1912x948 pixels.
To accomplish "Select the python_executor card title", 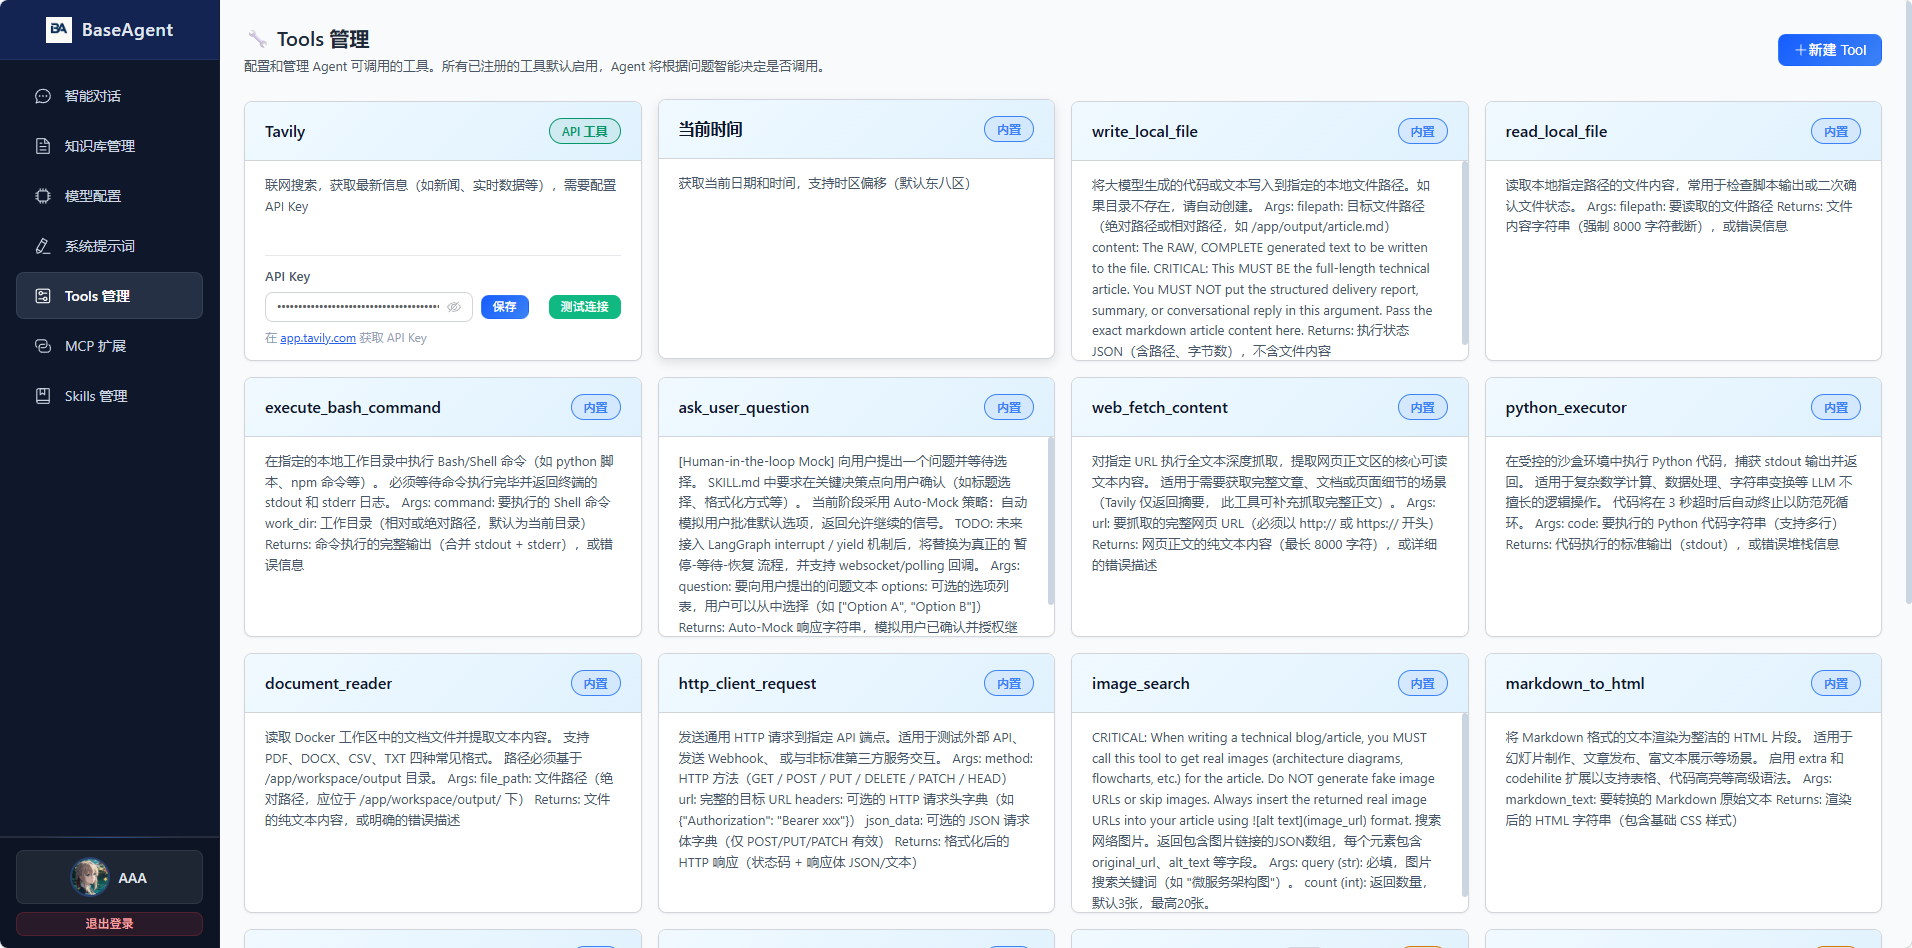I will pos(1566,408).
